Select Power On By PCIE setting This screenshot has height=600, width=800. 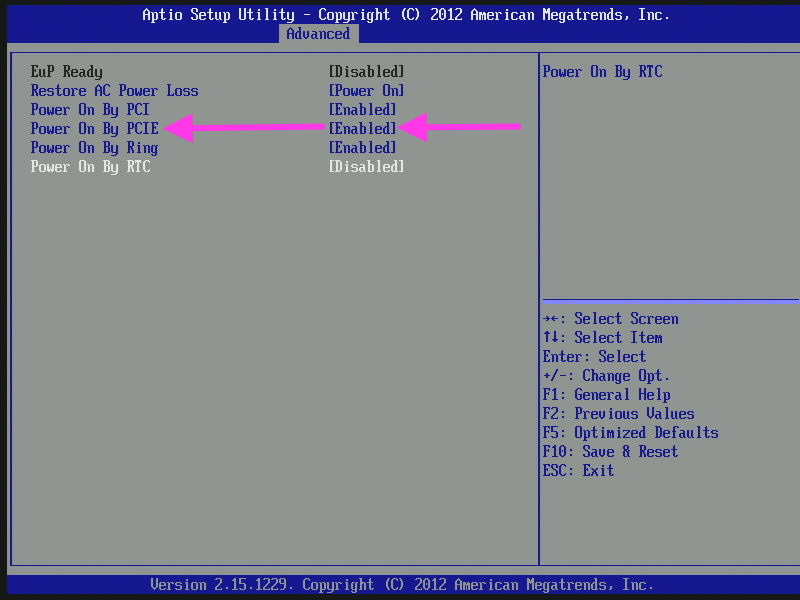click(94, 129)
